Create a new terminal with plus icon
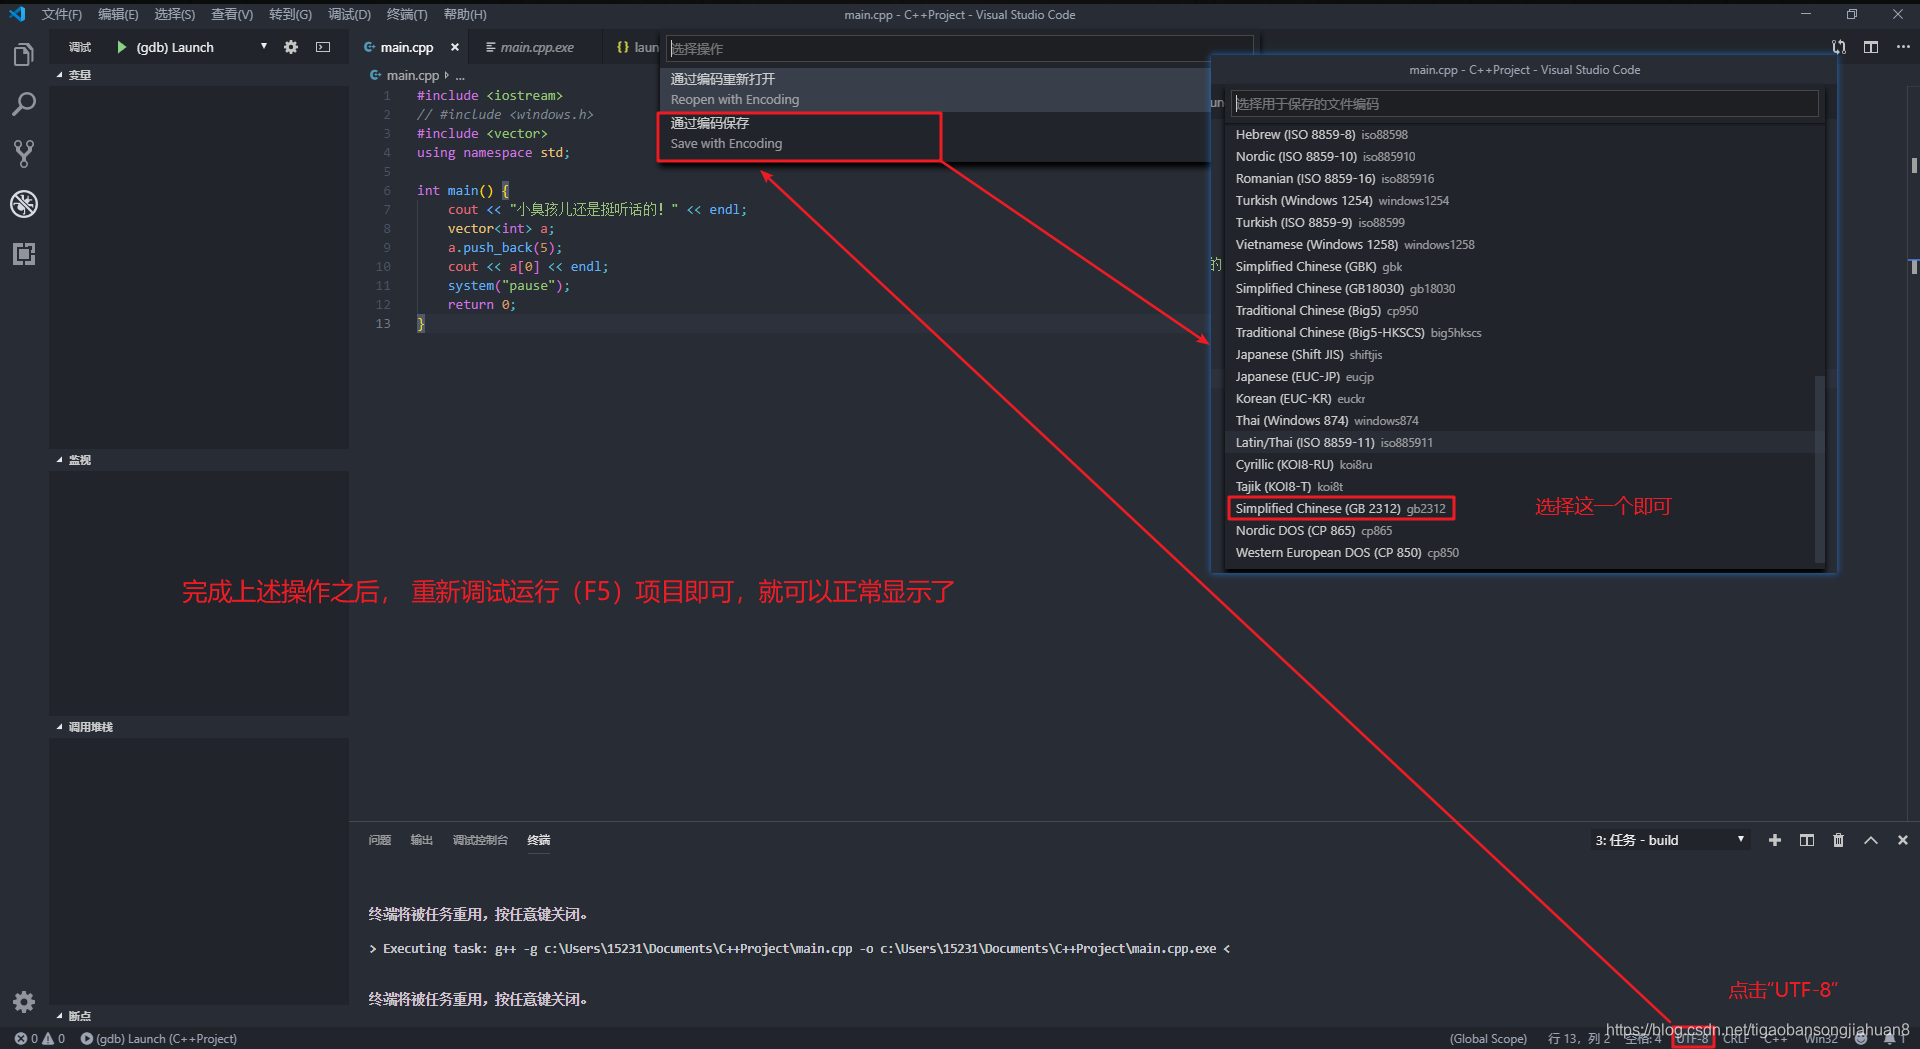This screenshot has height=1049, width=1920. pyautogui.click(x=1775, y=840)
